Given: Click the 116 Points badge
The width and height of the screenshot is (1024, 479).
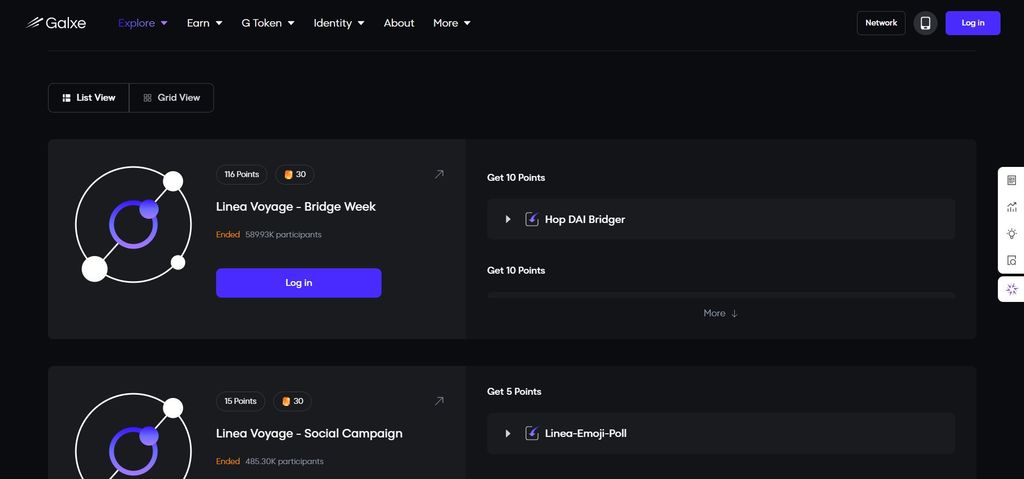Looking at the screenshot, I should [242, 174].
